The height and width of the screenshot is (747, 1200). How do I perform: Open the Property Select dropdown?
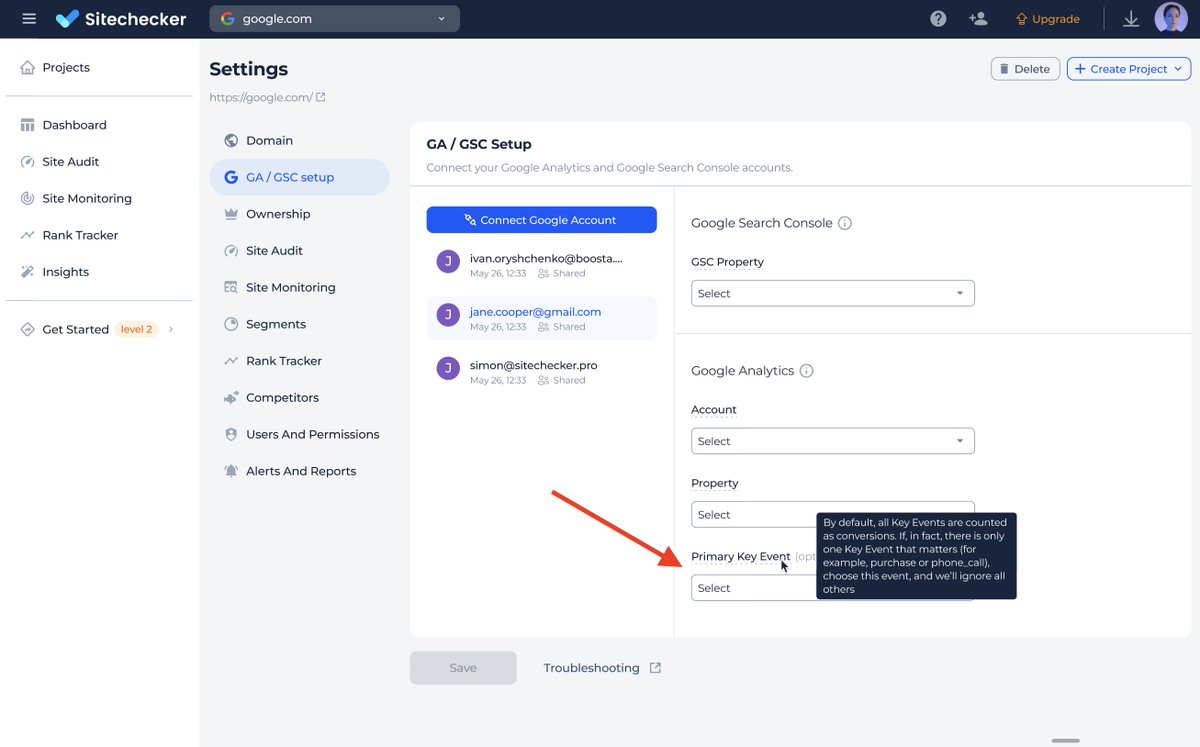pos(832,514)
